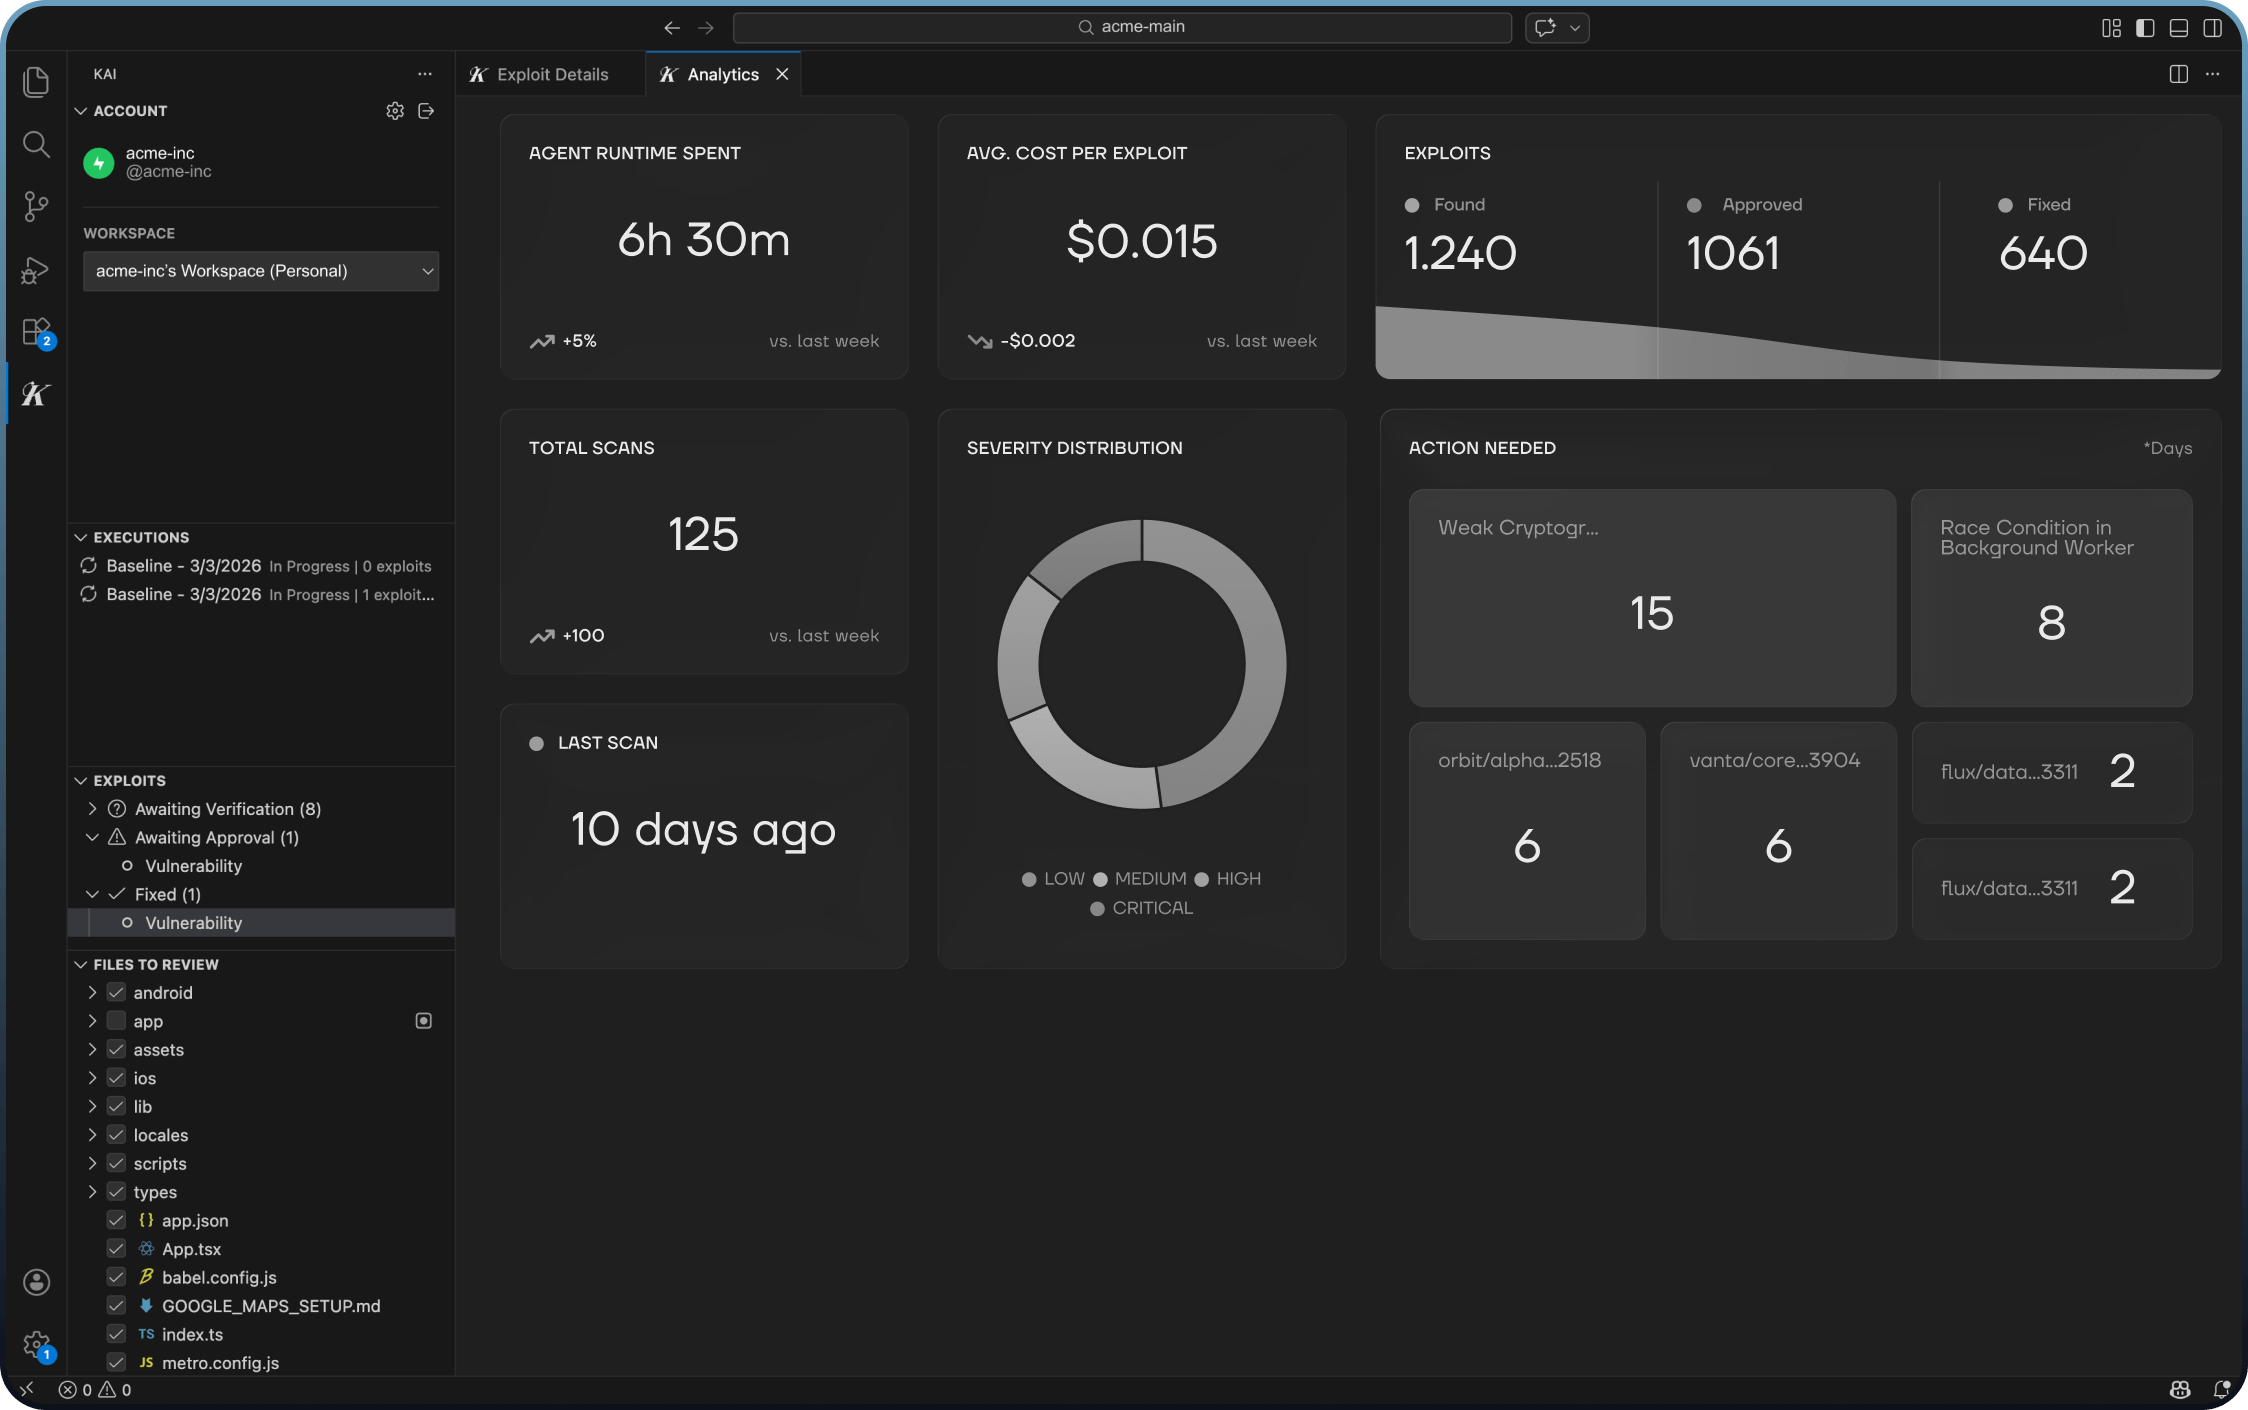
Task: Click the GitHub Copilot status bar icon
Action: point(2179,1389)
